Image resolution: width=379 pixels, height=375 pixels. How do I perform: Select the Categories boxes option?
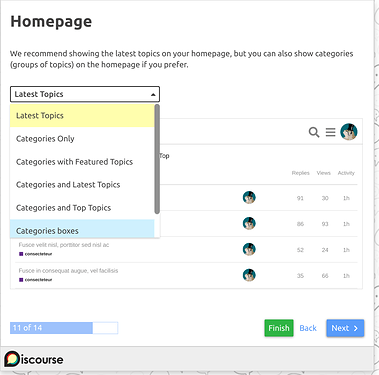point(82,229)
